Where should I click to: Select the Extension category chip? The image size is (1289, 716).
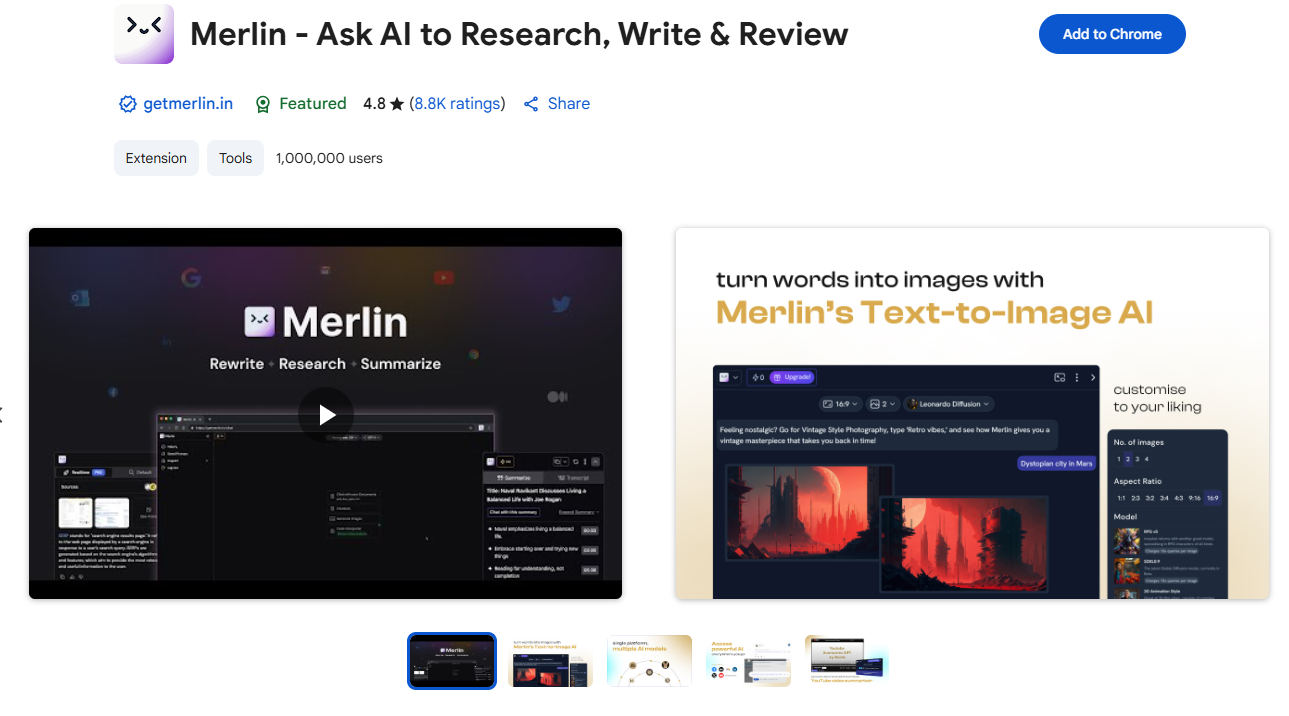pos(156,158)
